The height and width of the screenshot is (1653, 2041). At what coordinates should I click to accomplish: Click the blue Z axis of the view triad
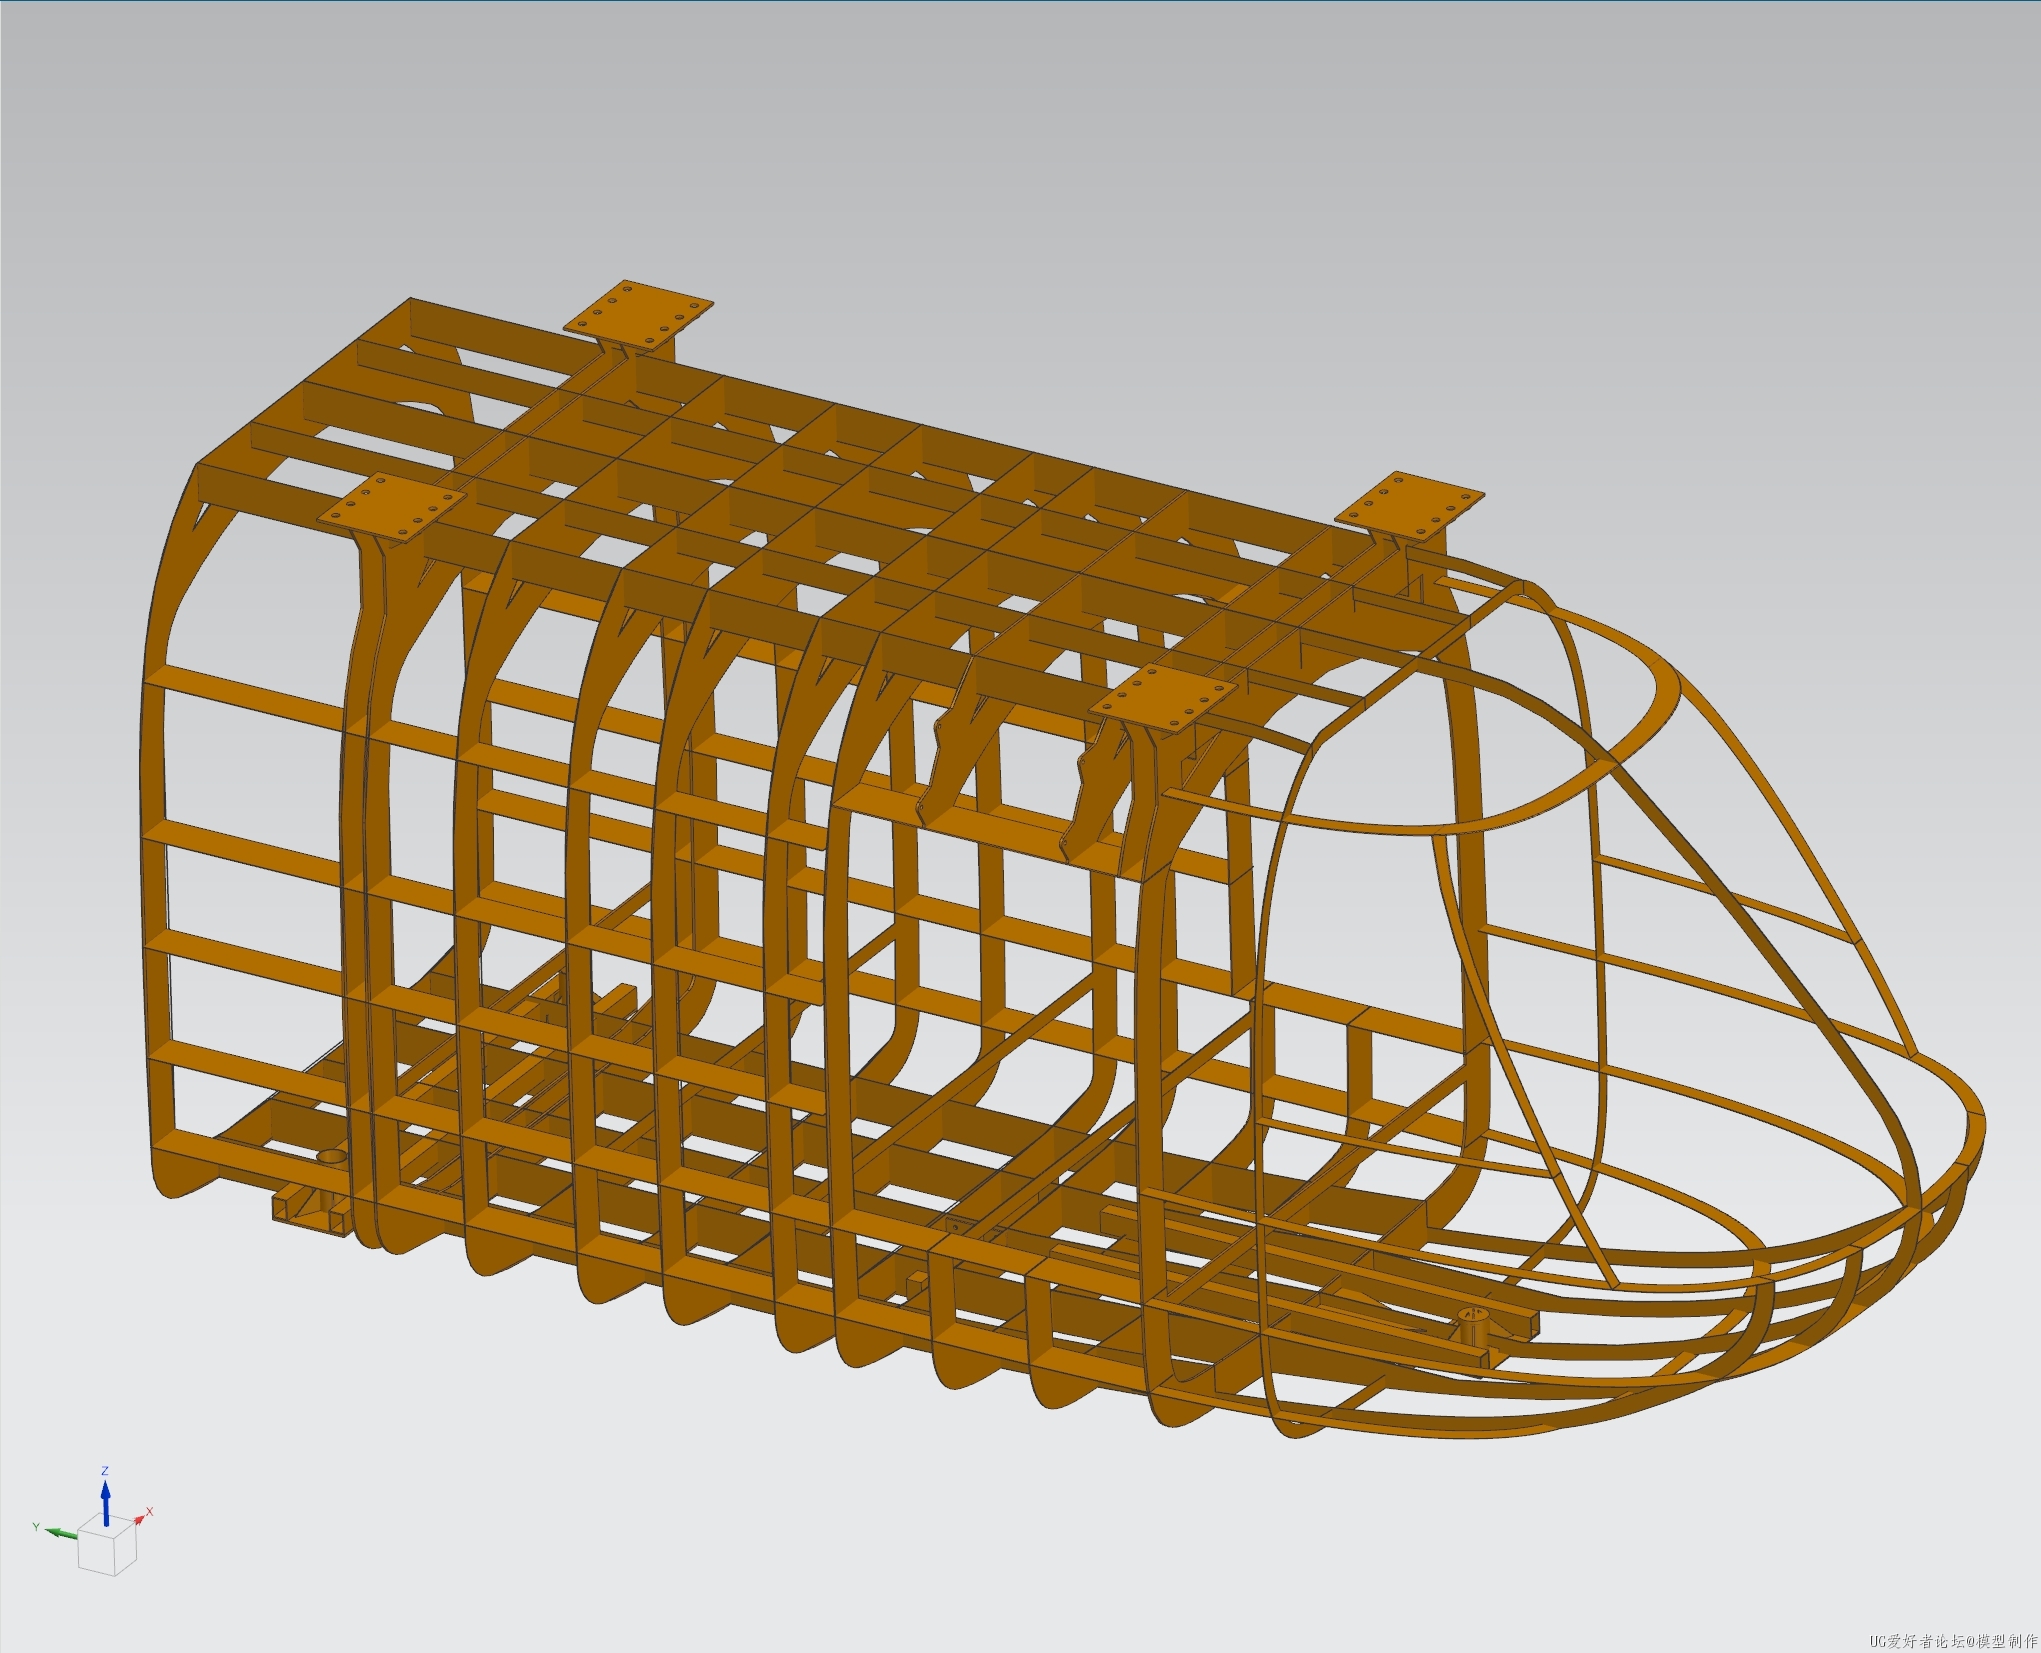coord(105,1501)
